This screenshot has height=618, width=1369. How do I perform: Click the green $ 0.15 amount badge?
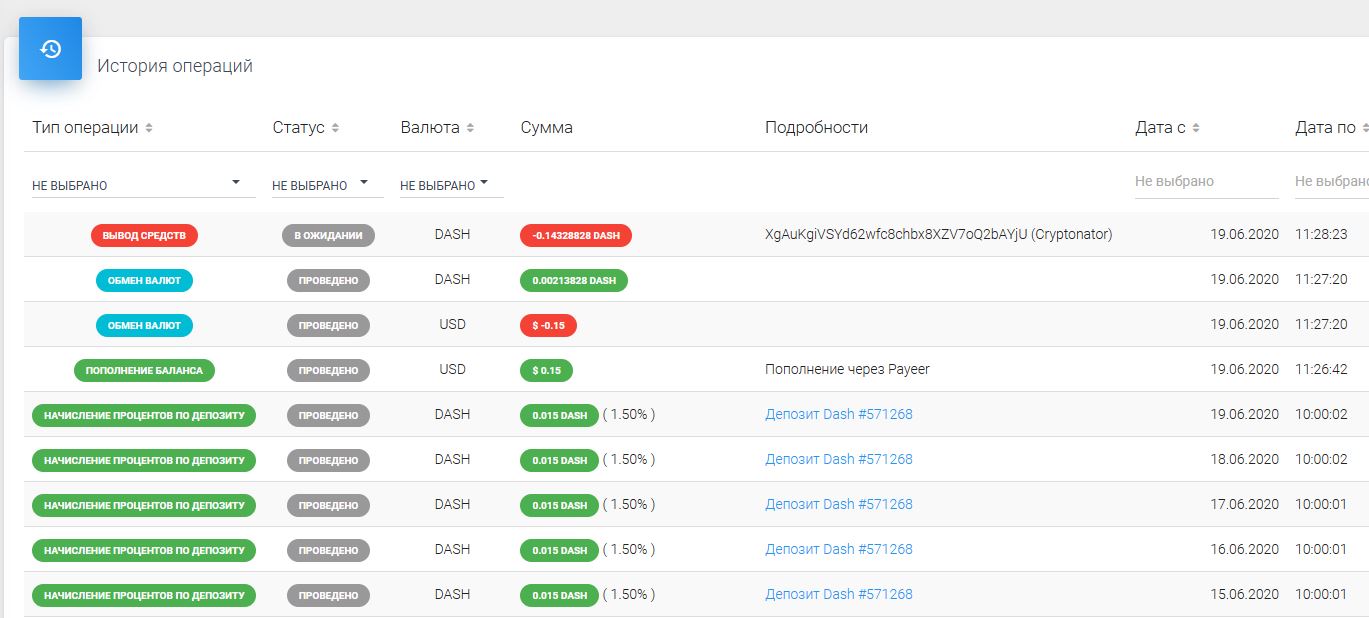click(546, 371)
